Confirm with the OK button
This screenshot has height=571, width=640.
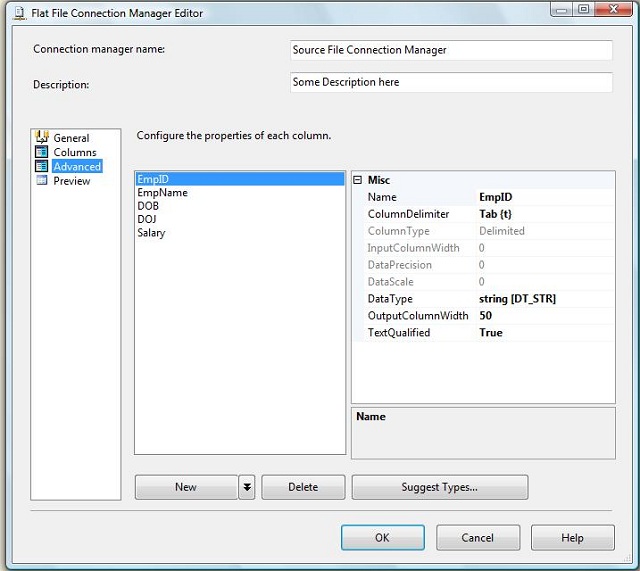[x=382, y=538]
